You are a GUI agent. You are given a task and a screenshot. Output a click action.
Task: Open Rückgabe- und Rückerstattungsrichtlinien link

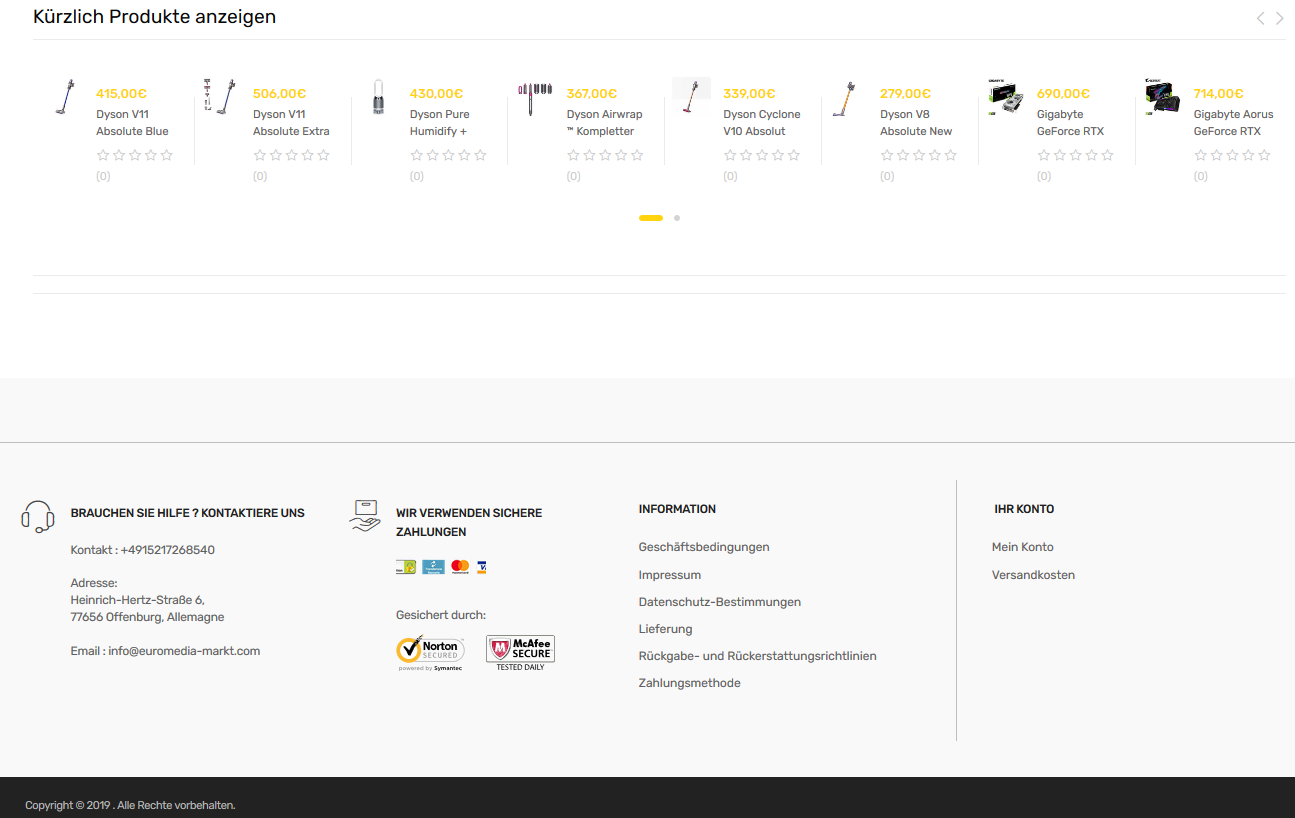pos(757,656)
